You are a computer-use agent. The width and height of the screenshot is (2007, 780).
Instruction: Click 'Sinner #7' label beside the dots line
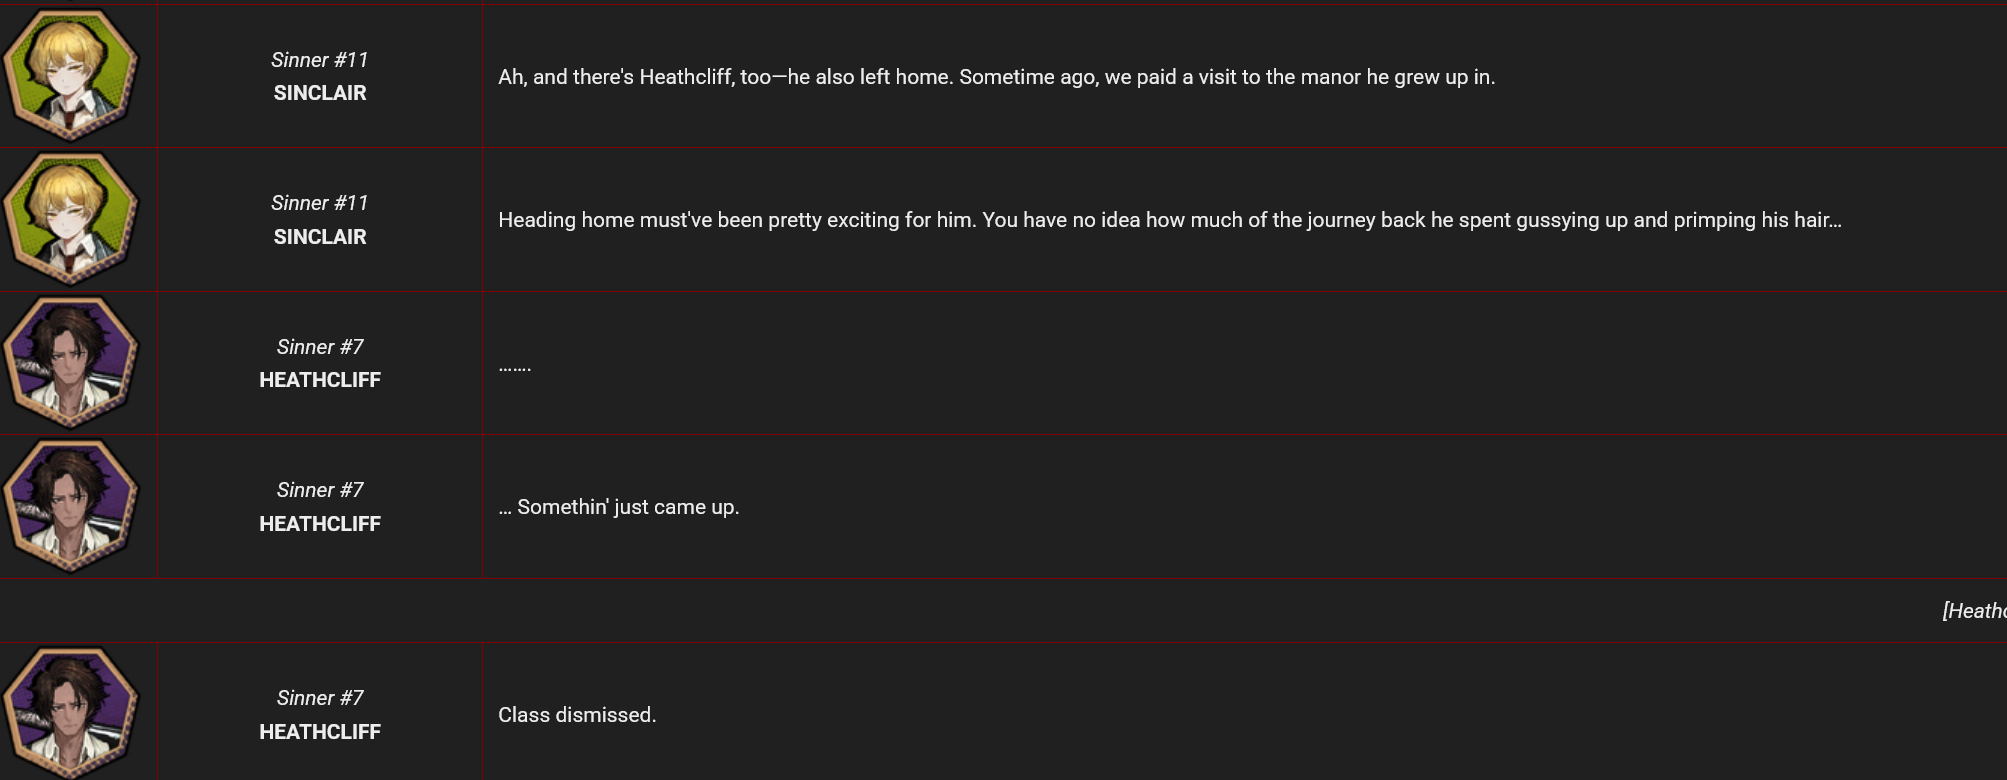[320, 347]
